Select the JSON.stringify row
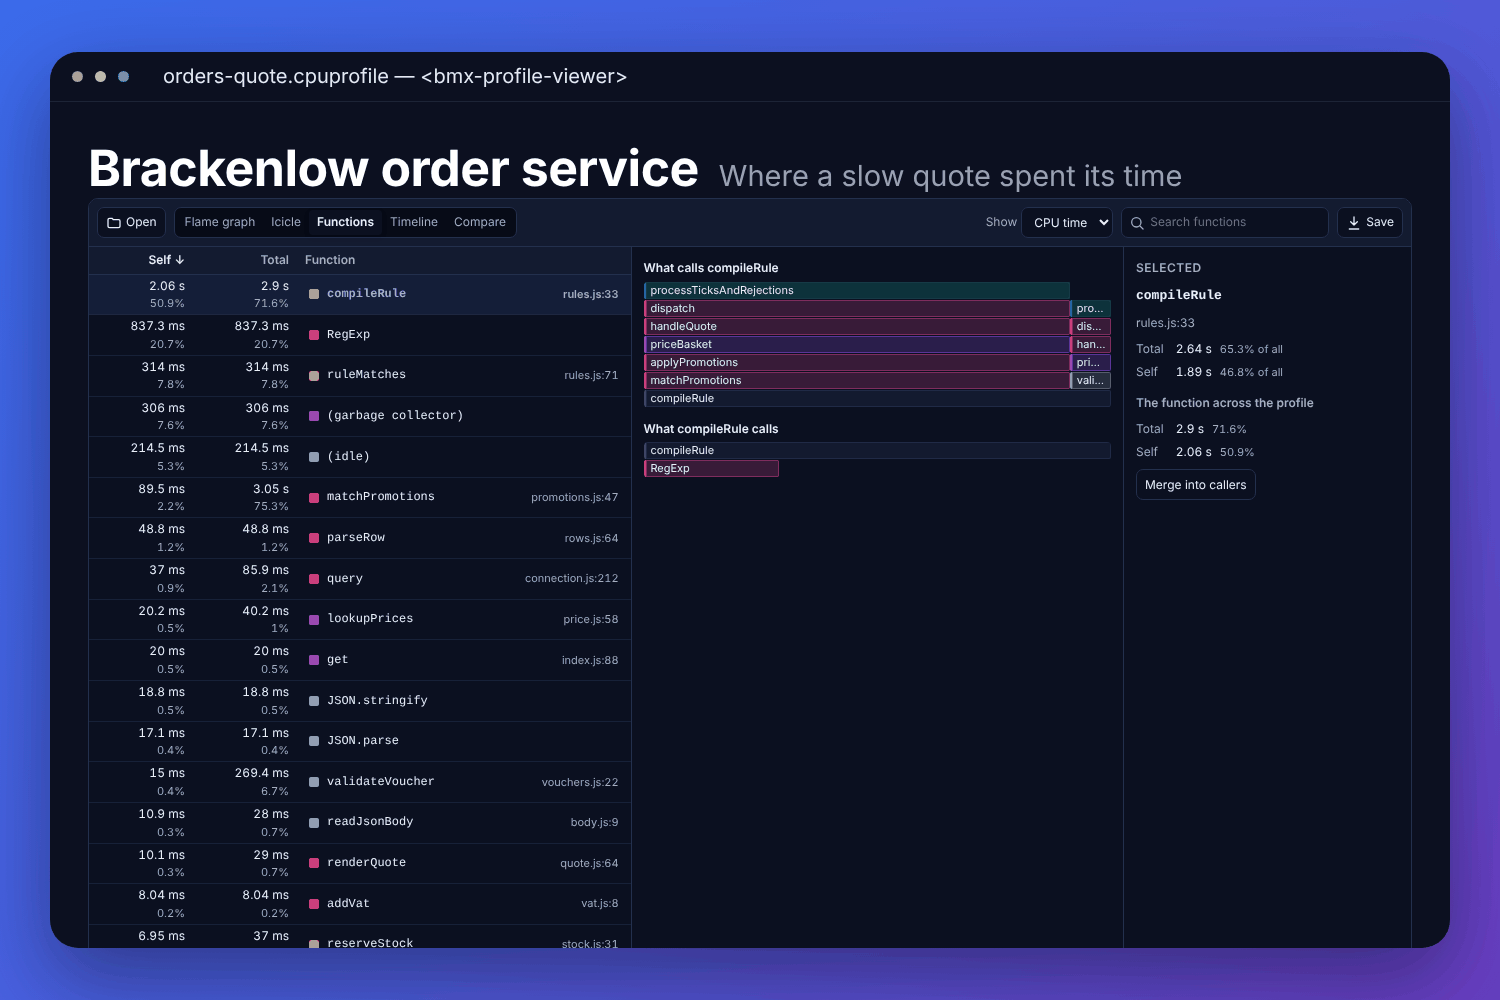Viewport: 1500px width, 1000px height. coord(360,701)
